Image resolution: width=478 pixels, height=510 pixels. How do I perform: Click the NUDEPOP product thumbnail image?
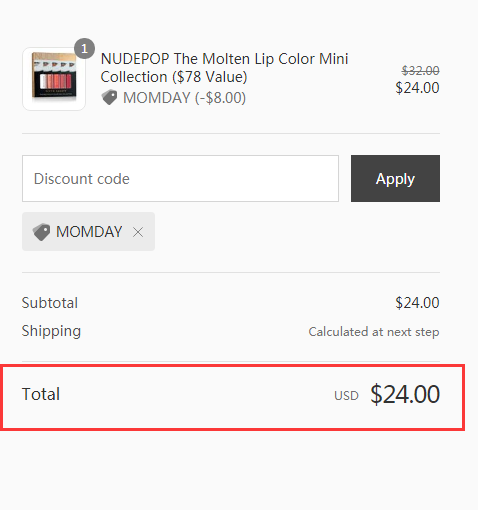54,79
